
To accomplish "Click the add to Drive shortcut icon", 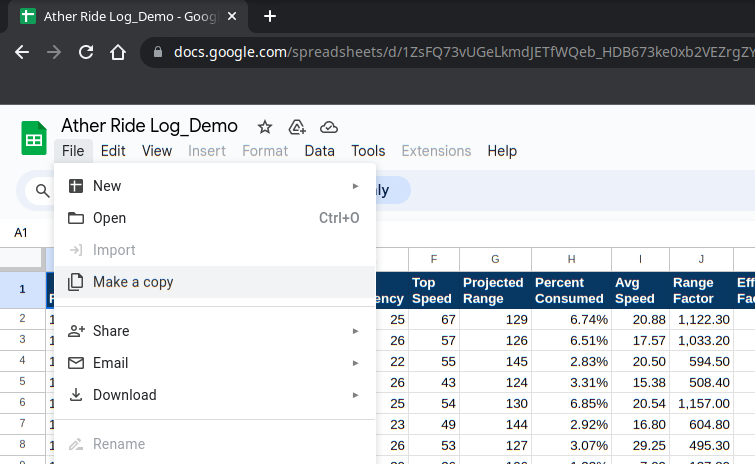I will [297, 127].
